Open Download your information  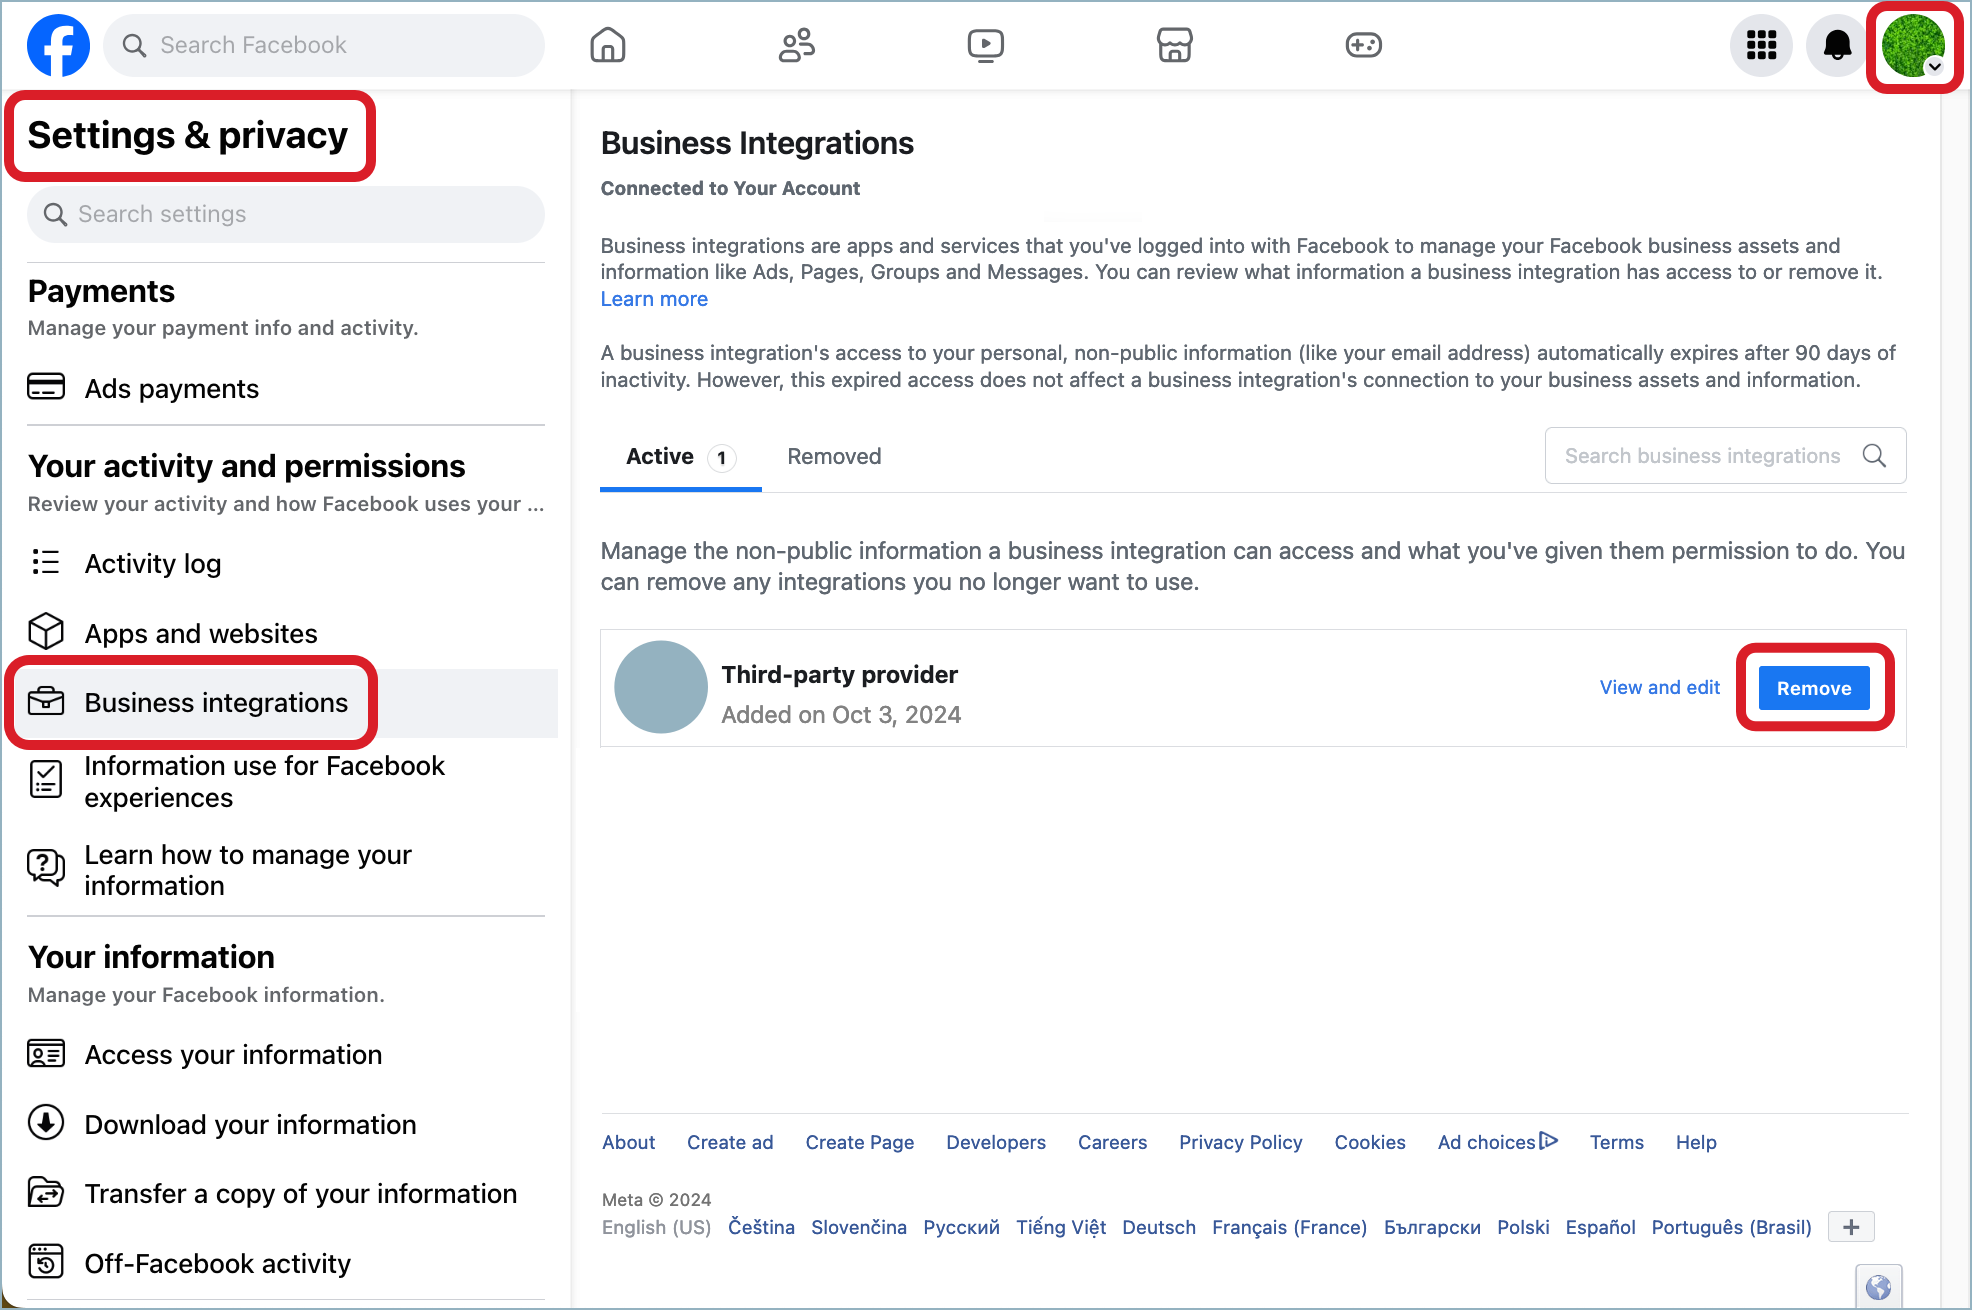(x=250, y=1124)
